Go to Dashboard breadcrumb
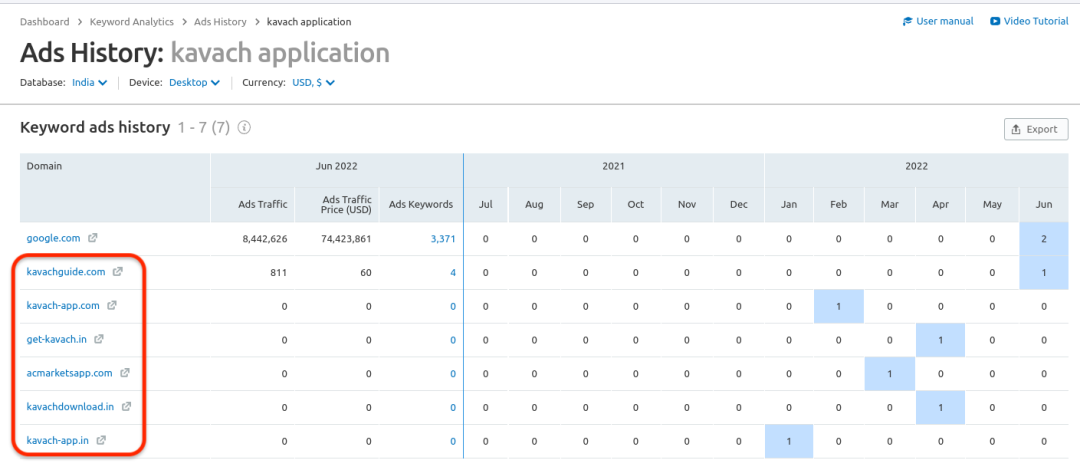Image resolution: width=1080 pixels, height=470 pixels. tap(45, 21)
